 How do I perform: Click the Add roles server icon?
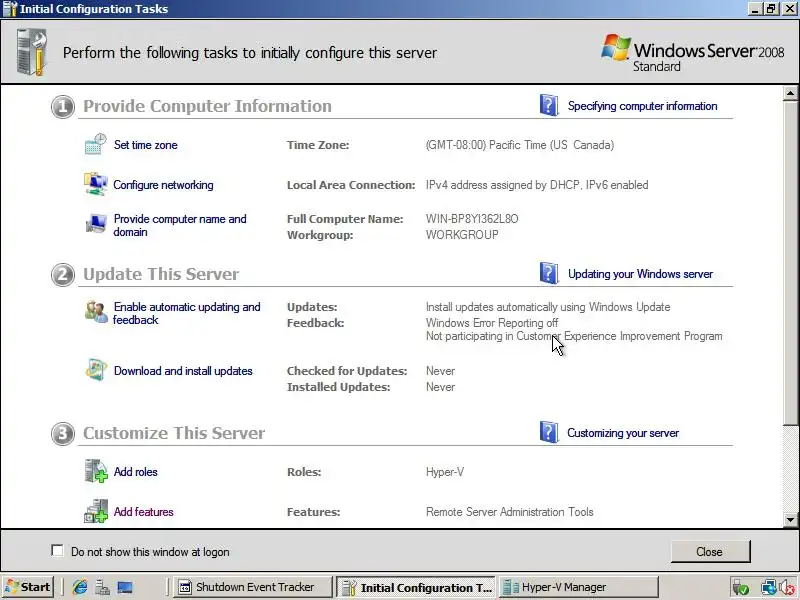(x=96, y=471)
